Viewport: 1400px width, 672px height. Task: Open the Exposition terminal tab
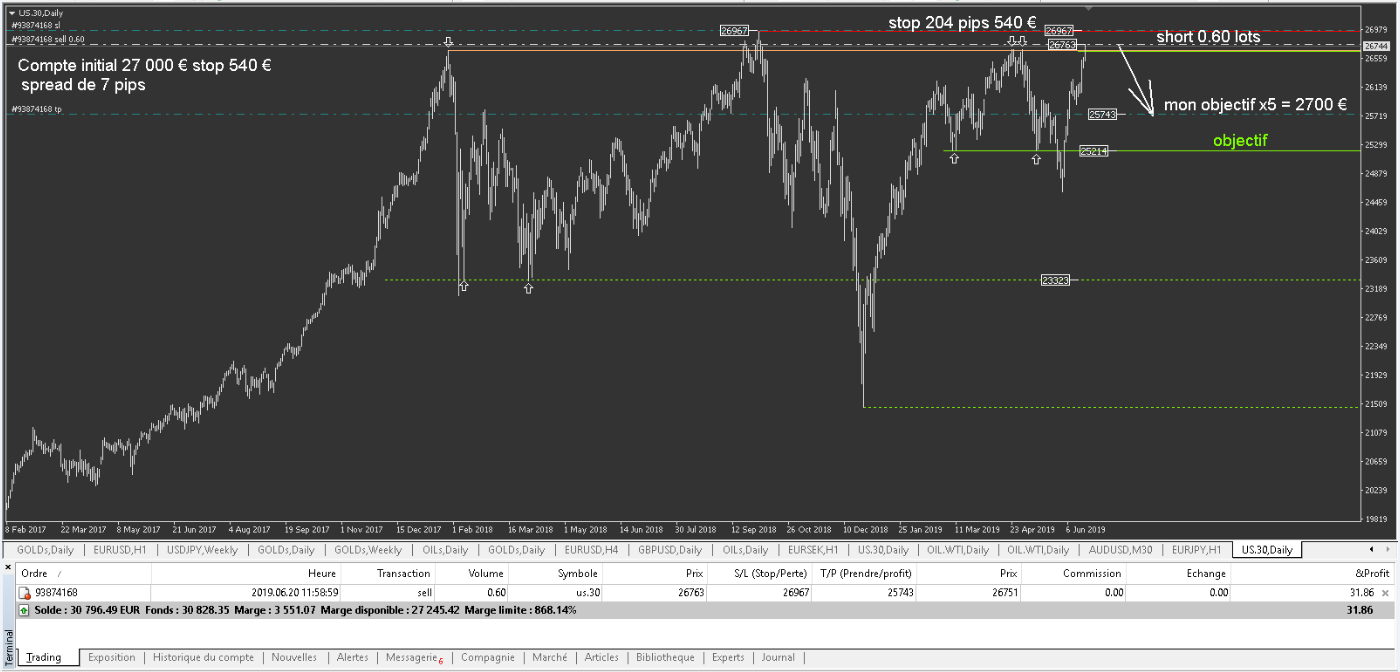click(x=111, y=657)
